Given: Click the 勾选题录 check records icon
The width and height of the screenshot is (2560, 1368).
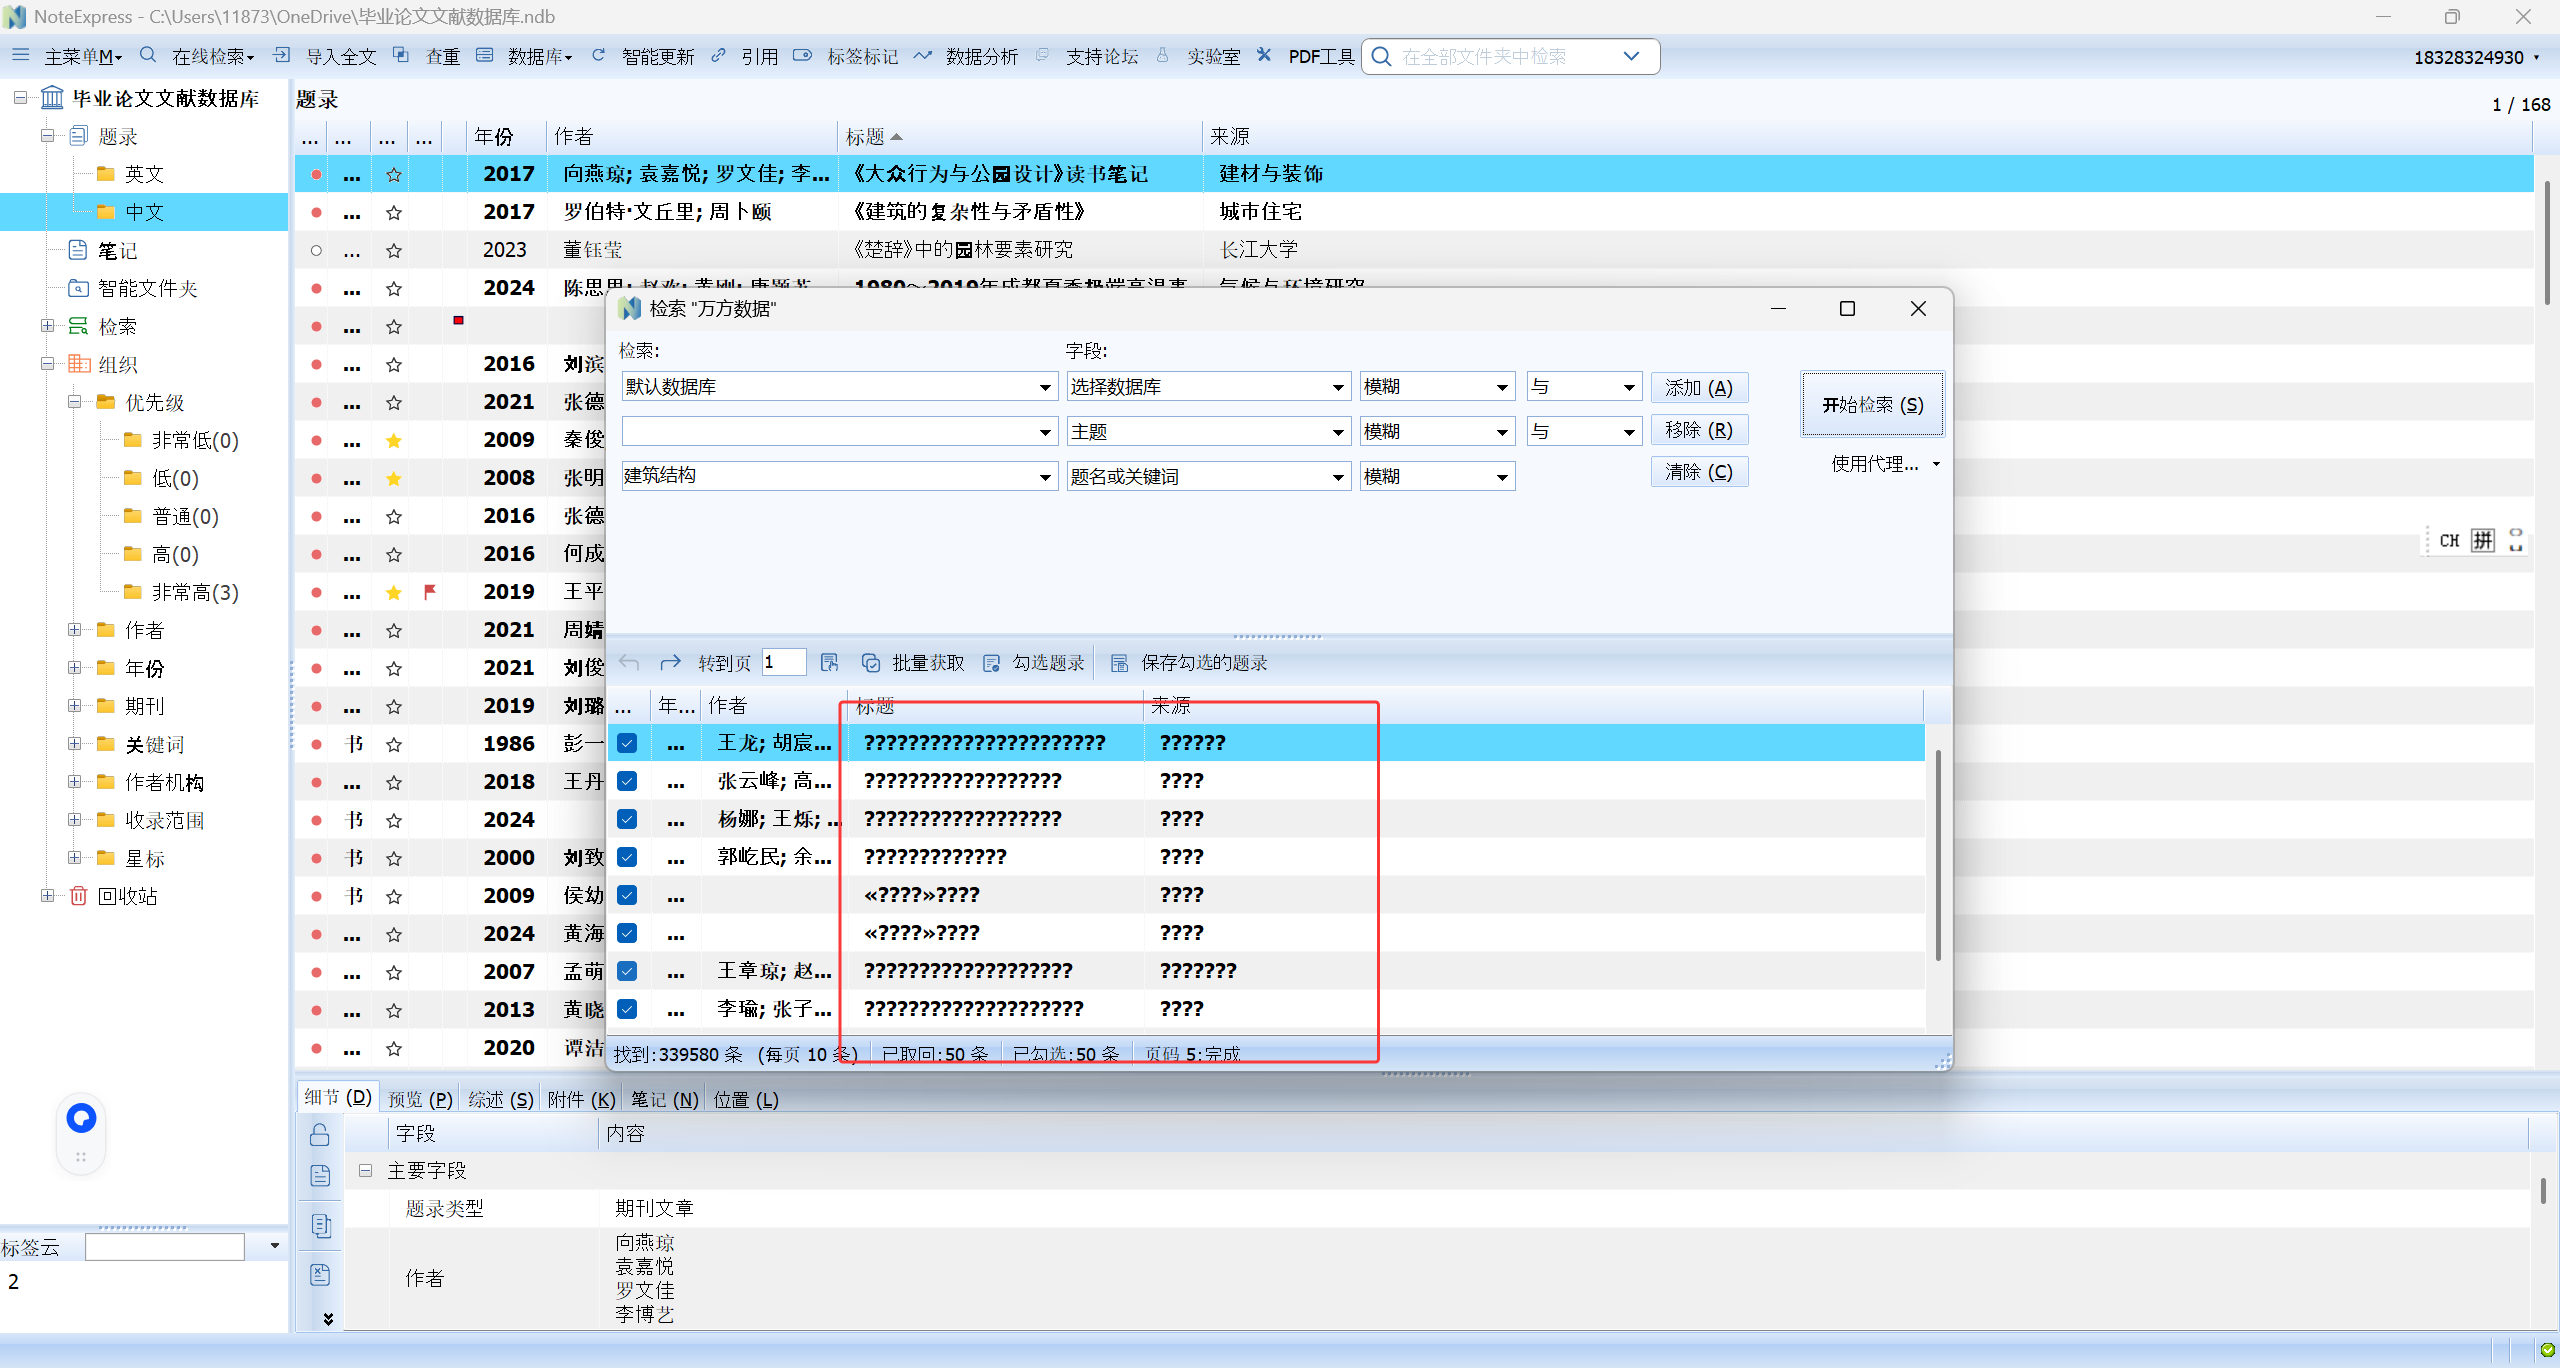Looking at the screenshot, I should [x=992, y=663].
